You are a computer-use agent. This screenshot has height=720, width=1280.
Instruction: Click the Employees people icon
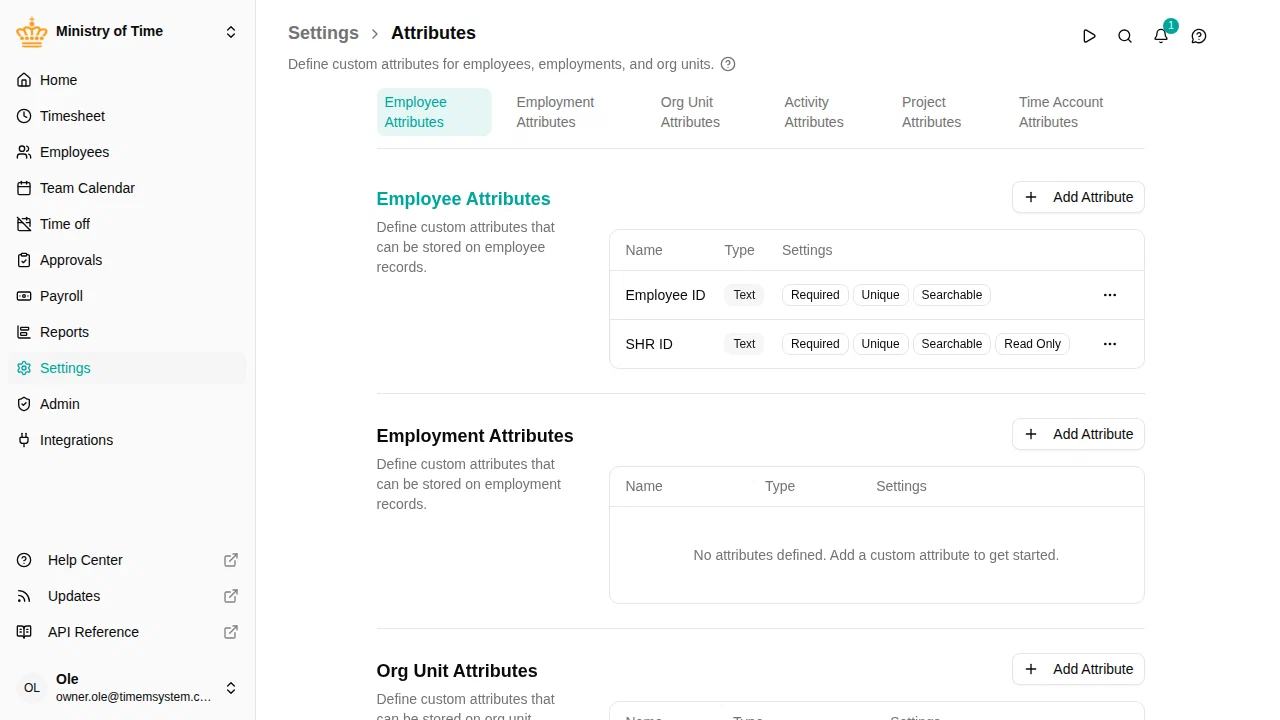(24, 152)
